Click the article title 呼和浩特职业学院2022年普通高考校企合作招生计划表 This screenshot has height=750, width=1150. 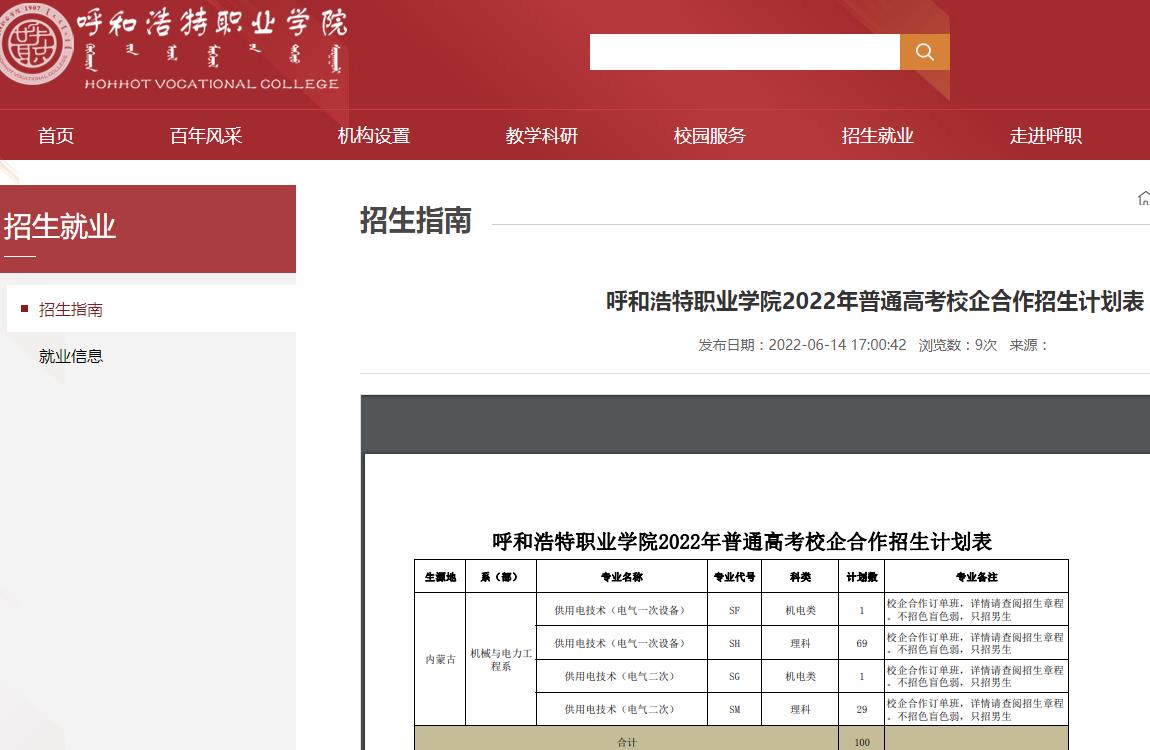point(875,301)
